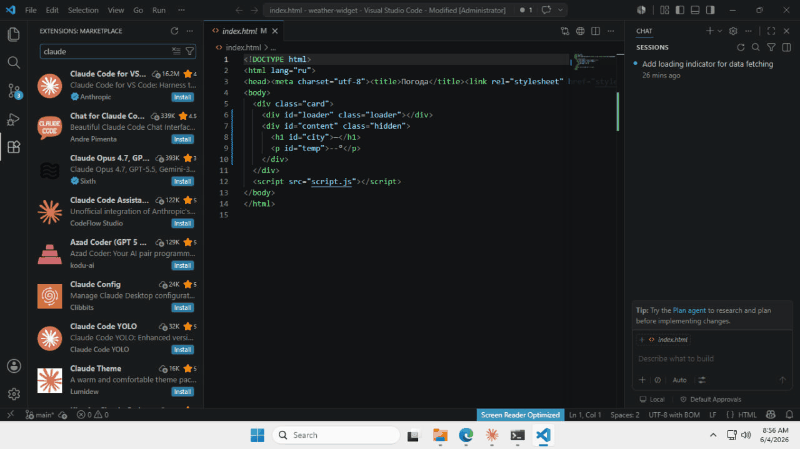800x449 pixels.
Task: Click the editor minimap slider
Action: coord(594,60)
